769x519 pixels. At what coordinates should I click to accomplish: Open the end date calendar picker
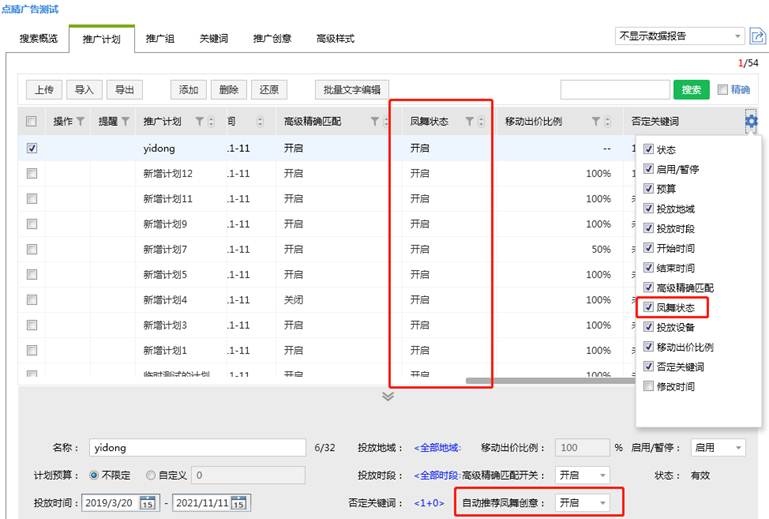pos(241,502)
